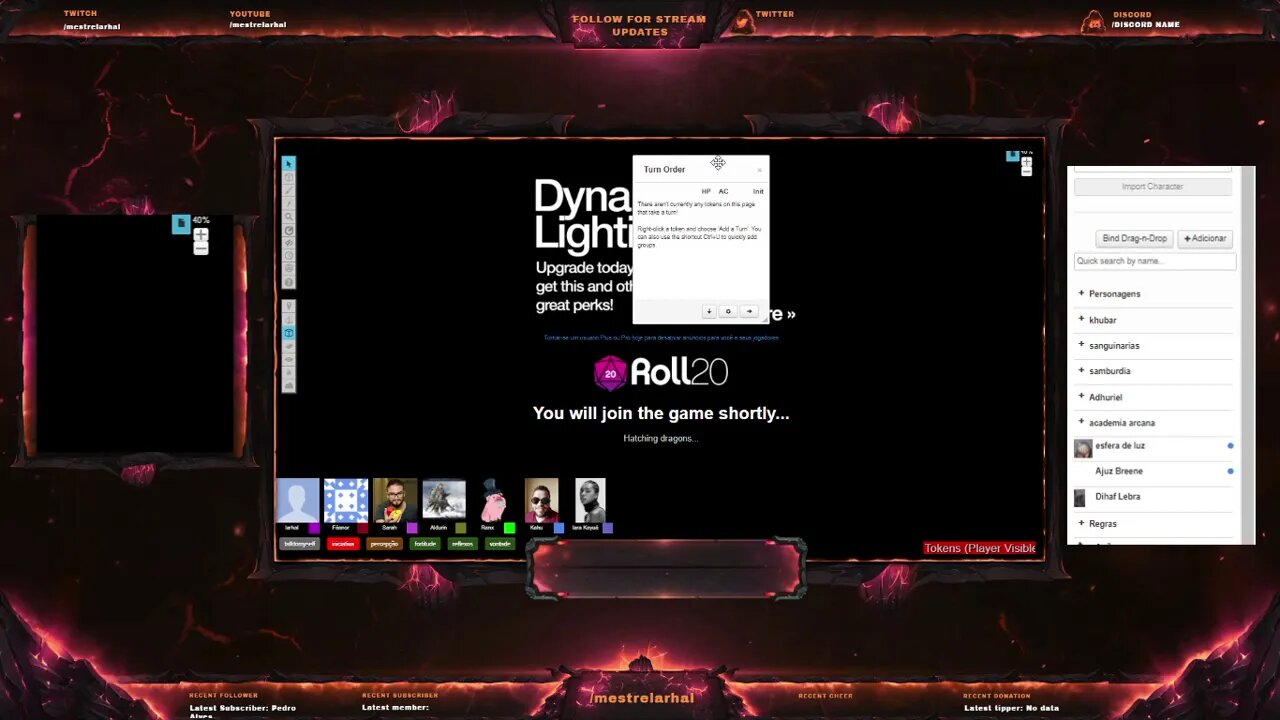Click Aldurin's olive color swatch

click(x=461, y=528)
